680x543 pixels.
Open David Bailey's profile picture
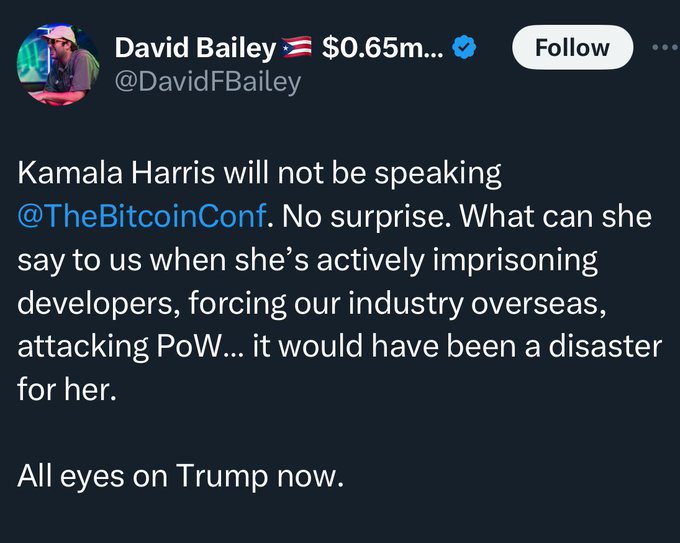pyautogui.click(x=57, y=66)
